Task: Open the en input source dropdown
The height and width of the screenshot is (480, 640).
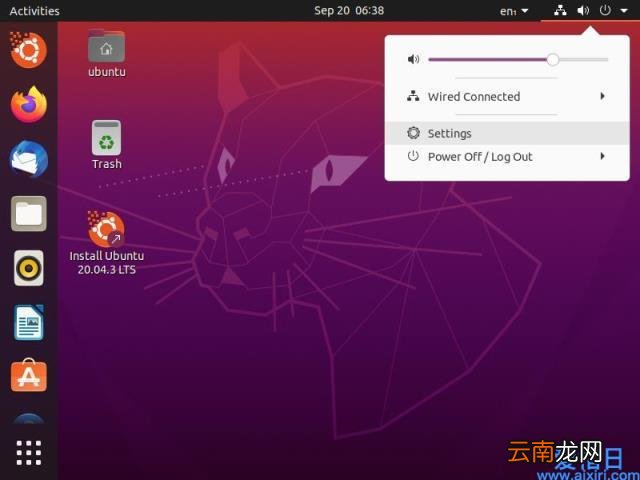Action: [x=514, y=11]
